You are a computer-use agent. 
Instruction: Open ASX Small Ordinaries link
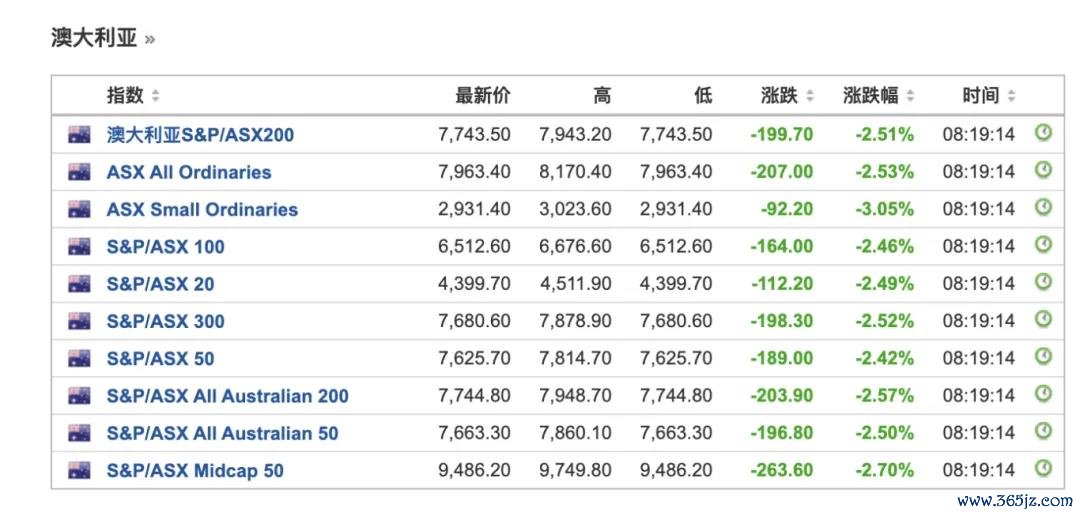[x=202, y=209]
